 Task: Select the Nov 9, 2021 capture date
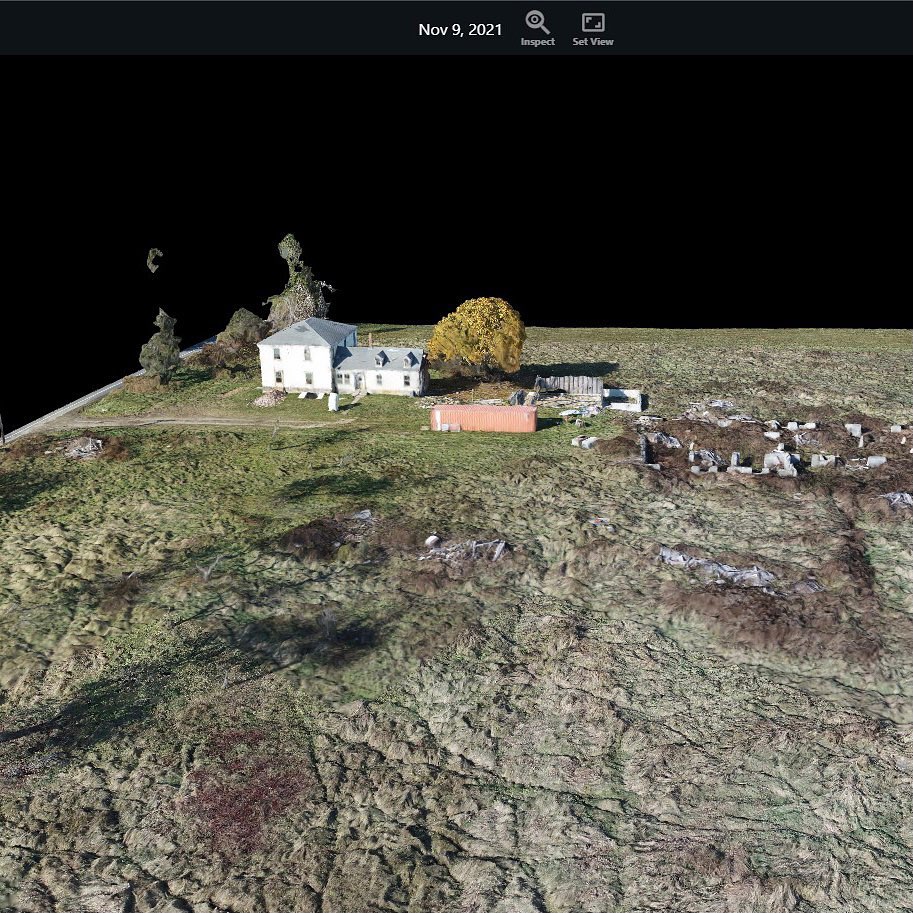pos(459,31)
